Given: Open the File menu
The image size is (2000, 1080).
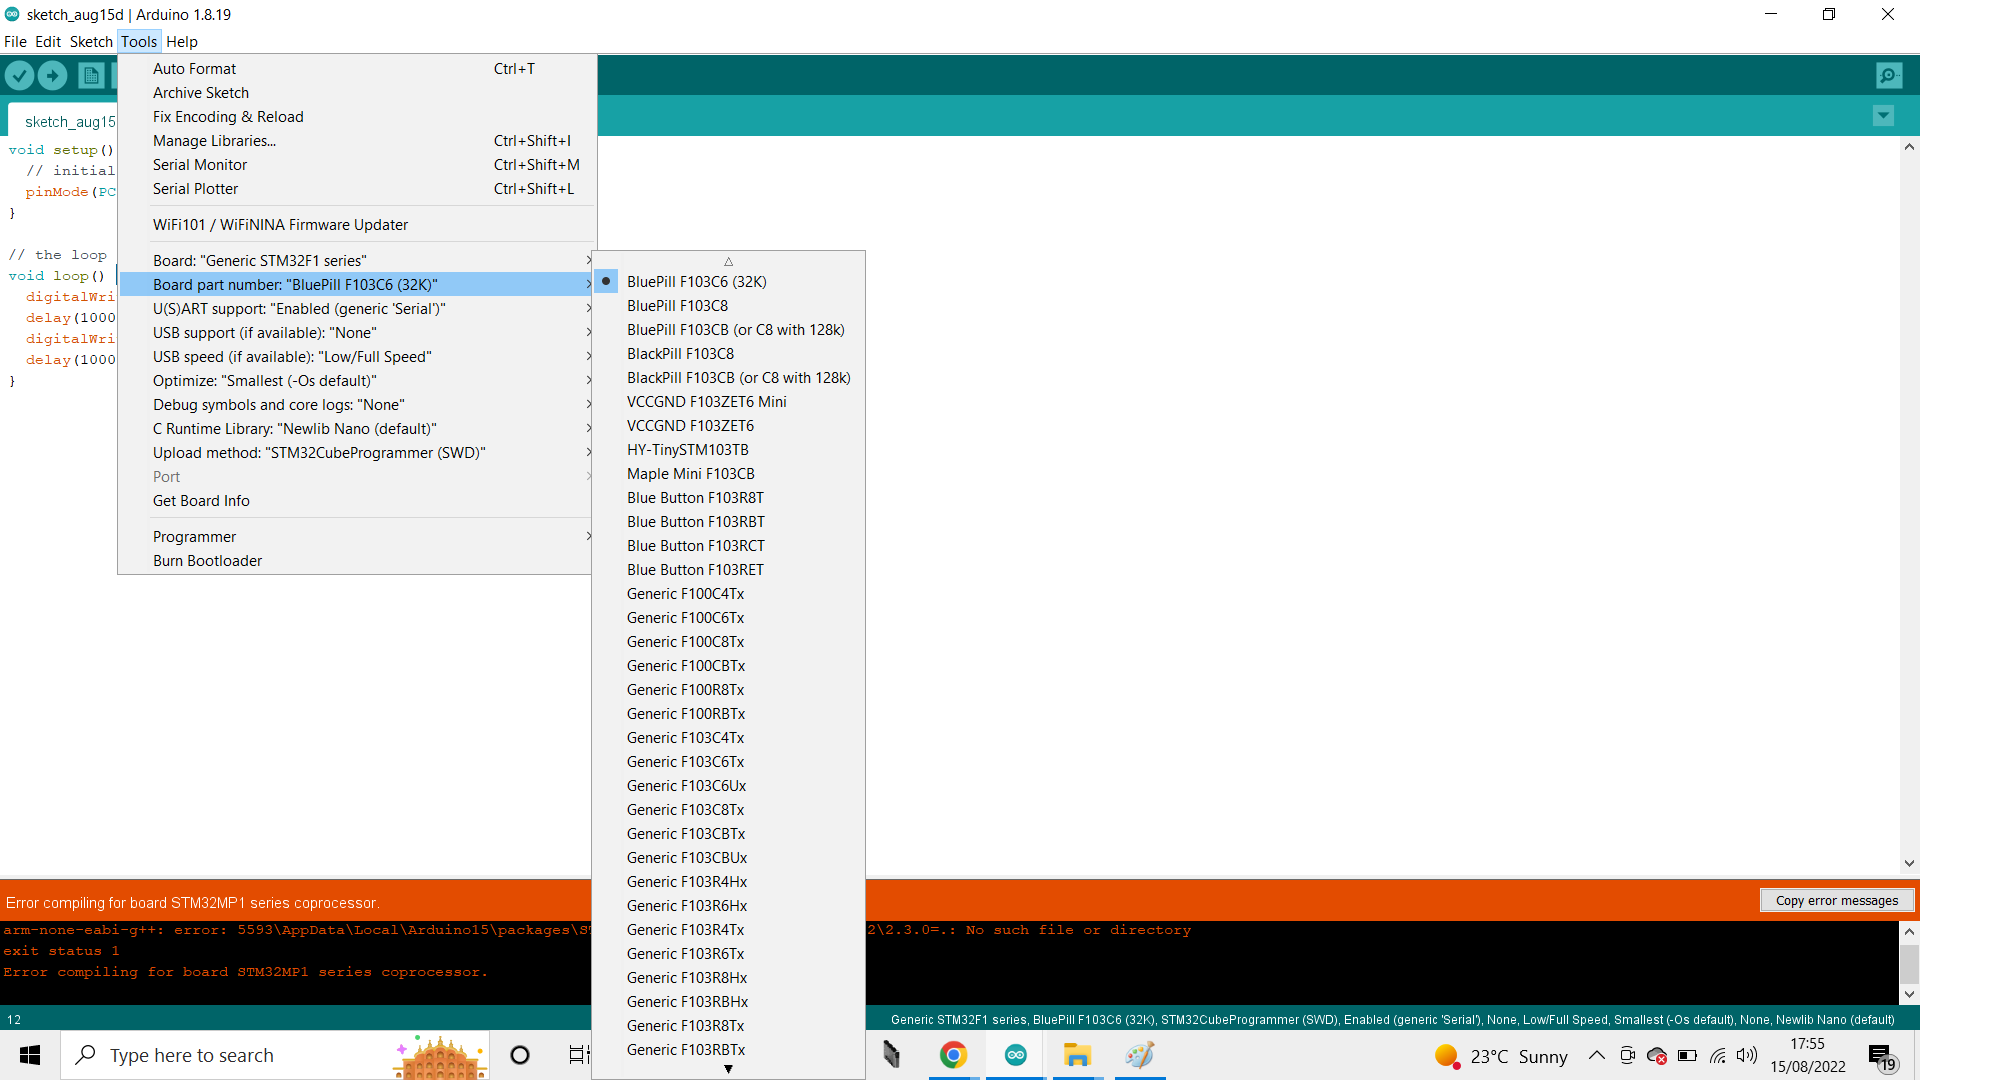Looking at the screenshot, I should 15,42.
